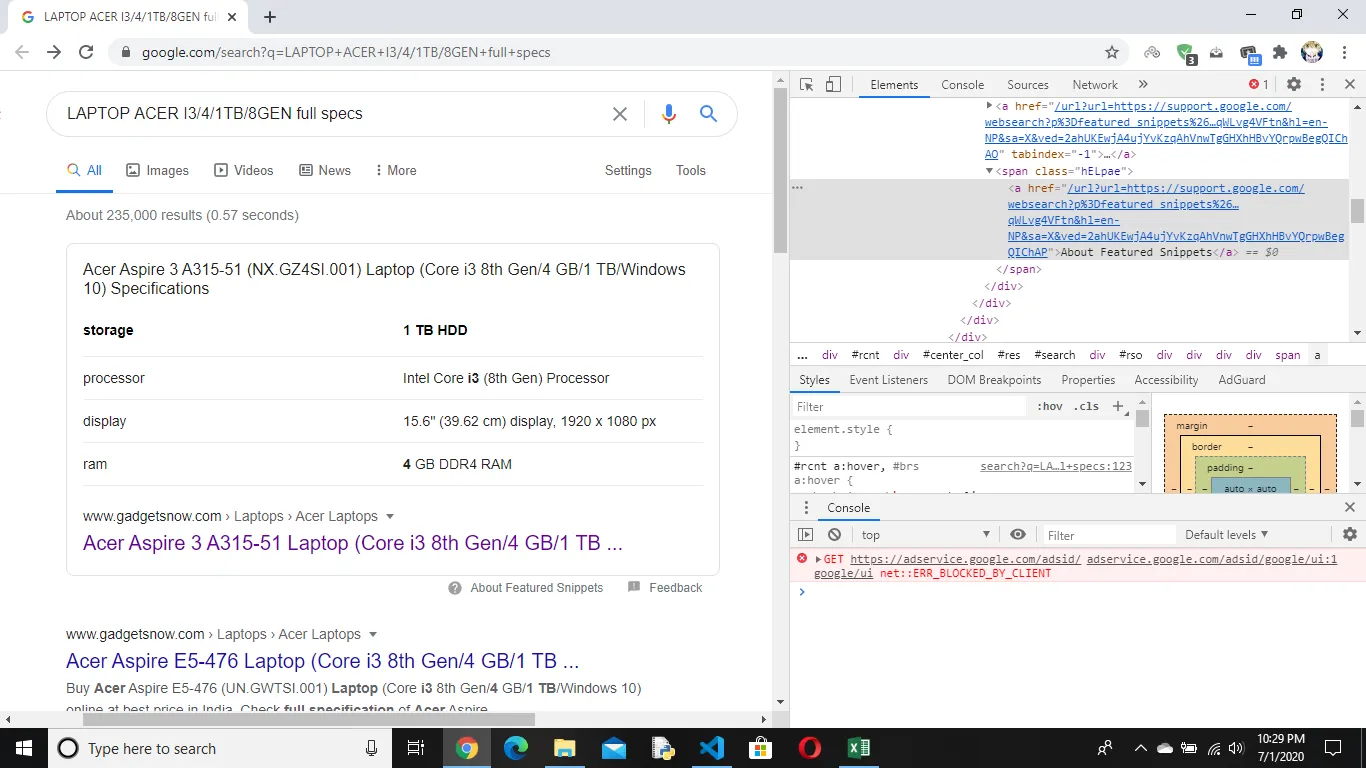Click the page's horizontal scrollbar thumb

coord(309,719)
